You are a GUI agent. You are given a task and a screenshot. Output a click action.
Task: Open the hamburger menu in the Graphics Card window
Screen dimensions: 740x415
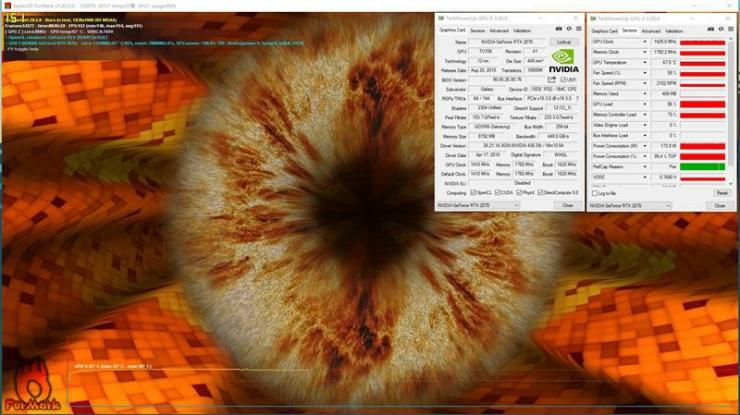579,29
